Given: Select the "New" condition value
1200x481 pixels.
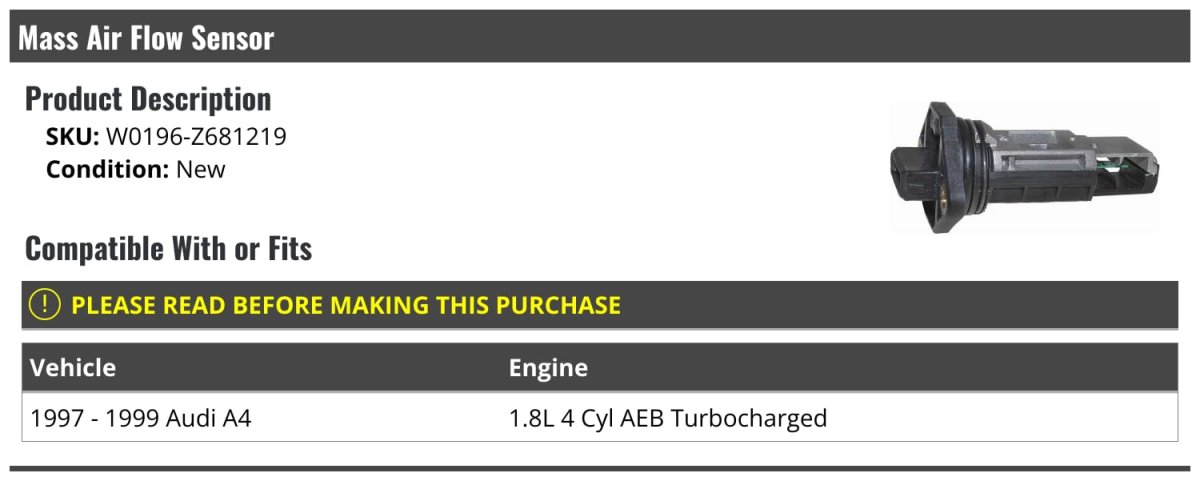Looking at the screenshot, I should point(201,169).
